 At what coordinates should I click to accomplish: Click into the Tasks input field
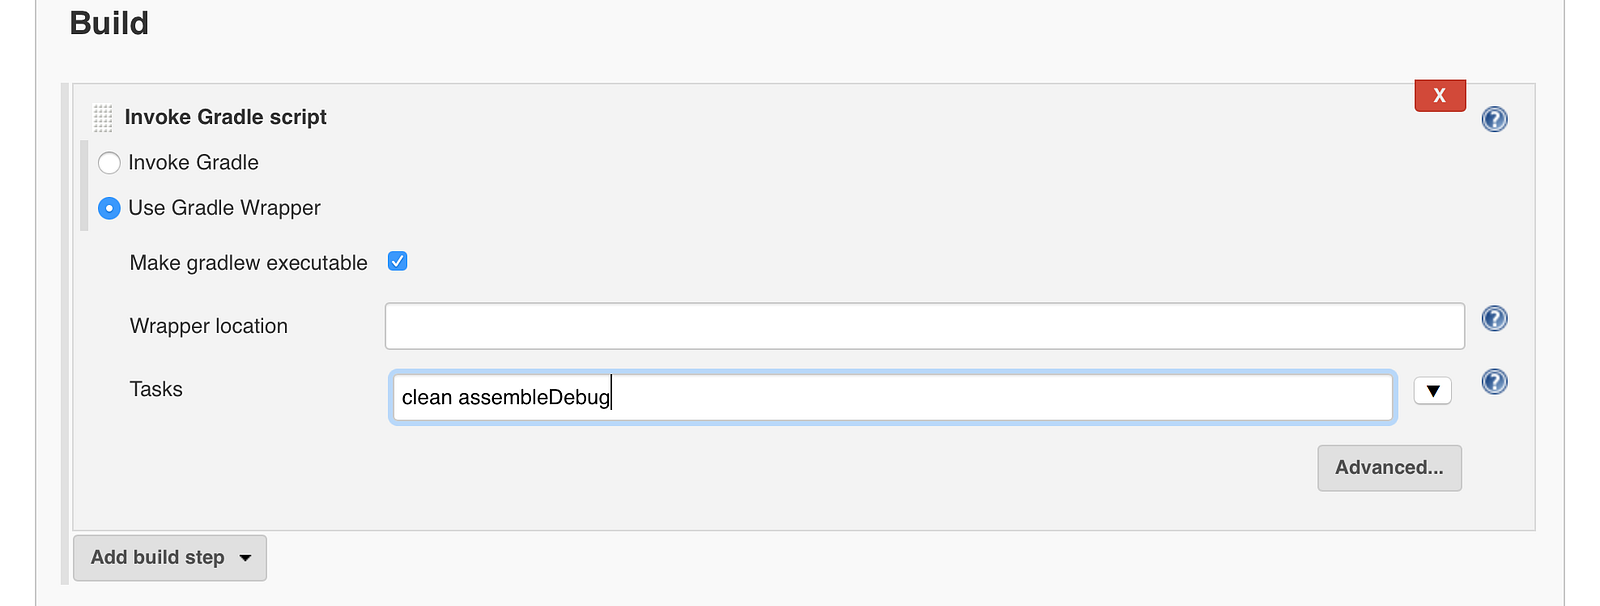point(892,397)
